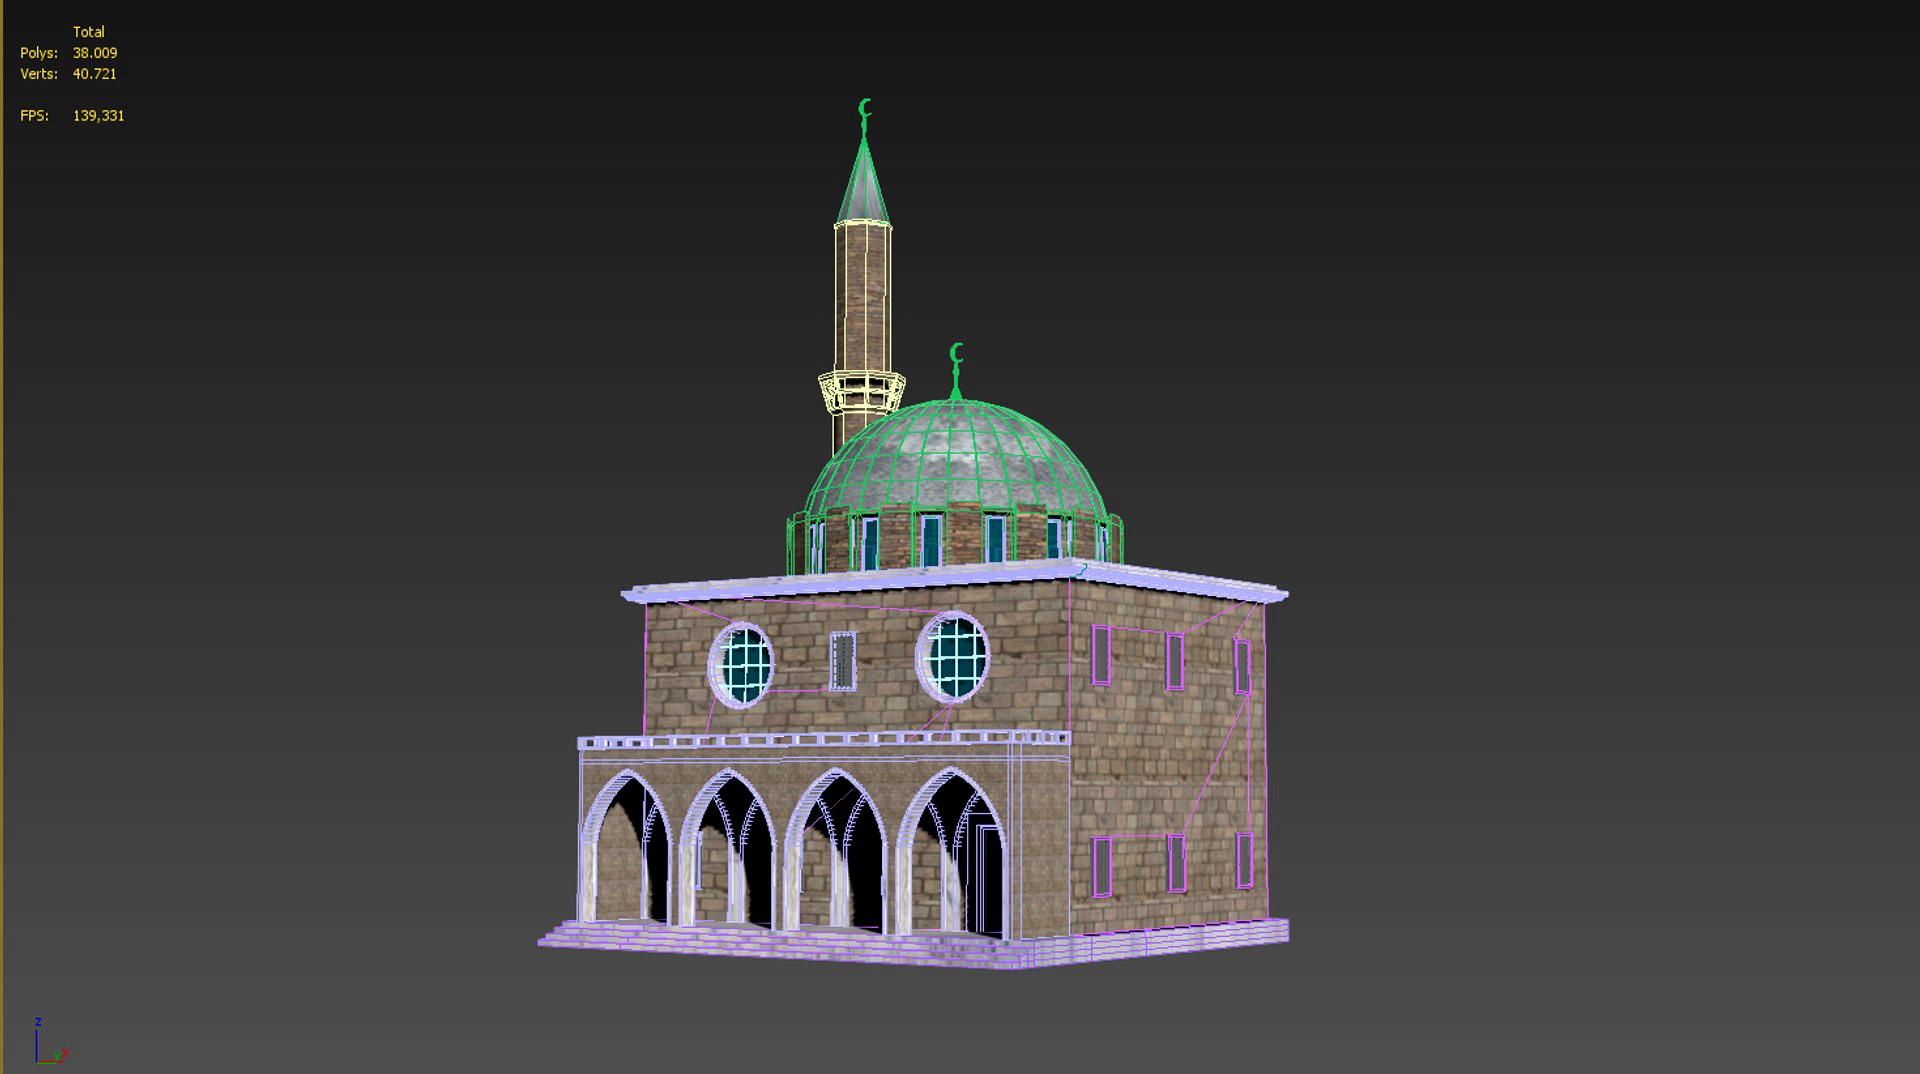
Task: Select the roof cornice slab
Action: (955, 583)
